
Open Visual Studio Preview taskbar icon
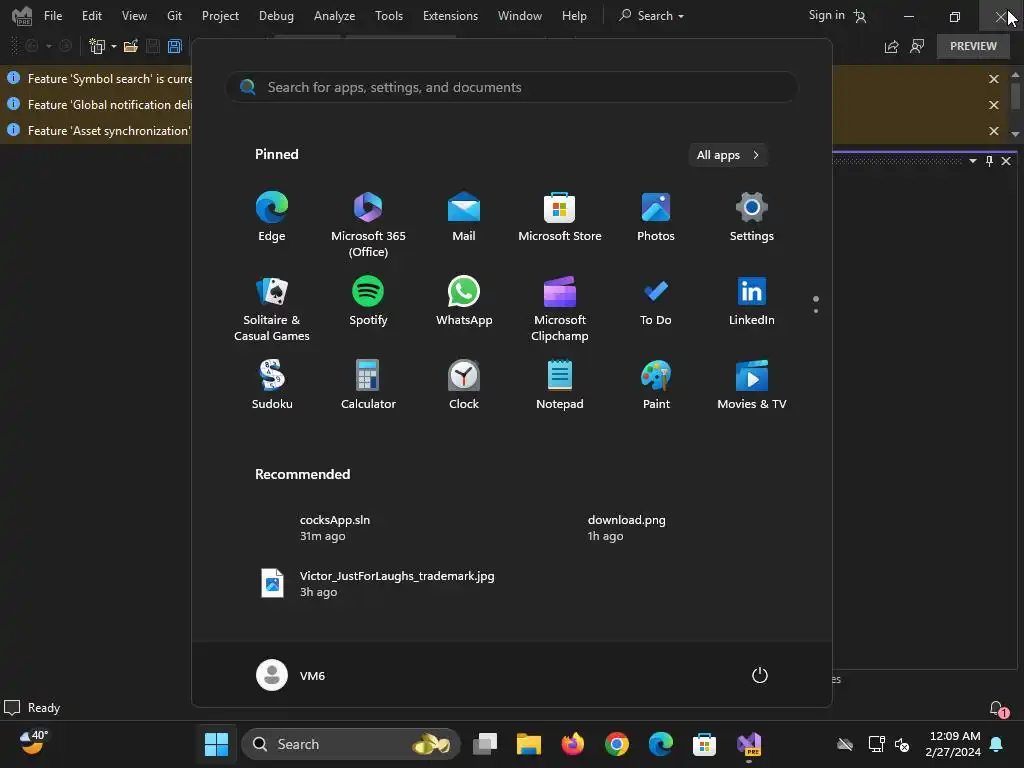(x=749, y=745)
